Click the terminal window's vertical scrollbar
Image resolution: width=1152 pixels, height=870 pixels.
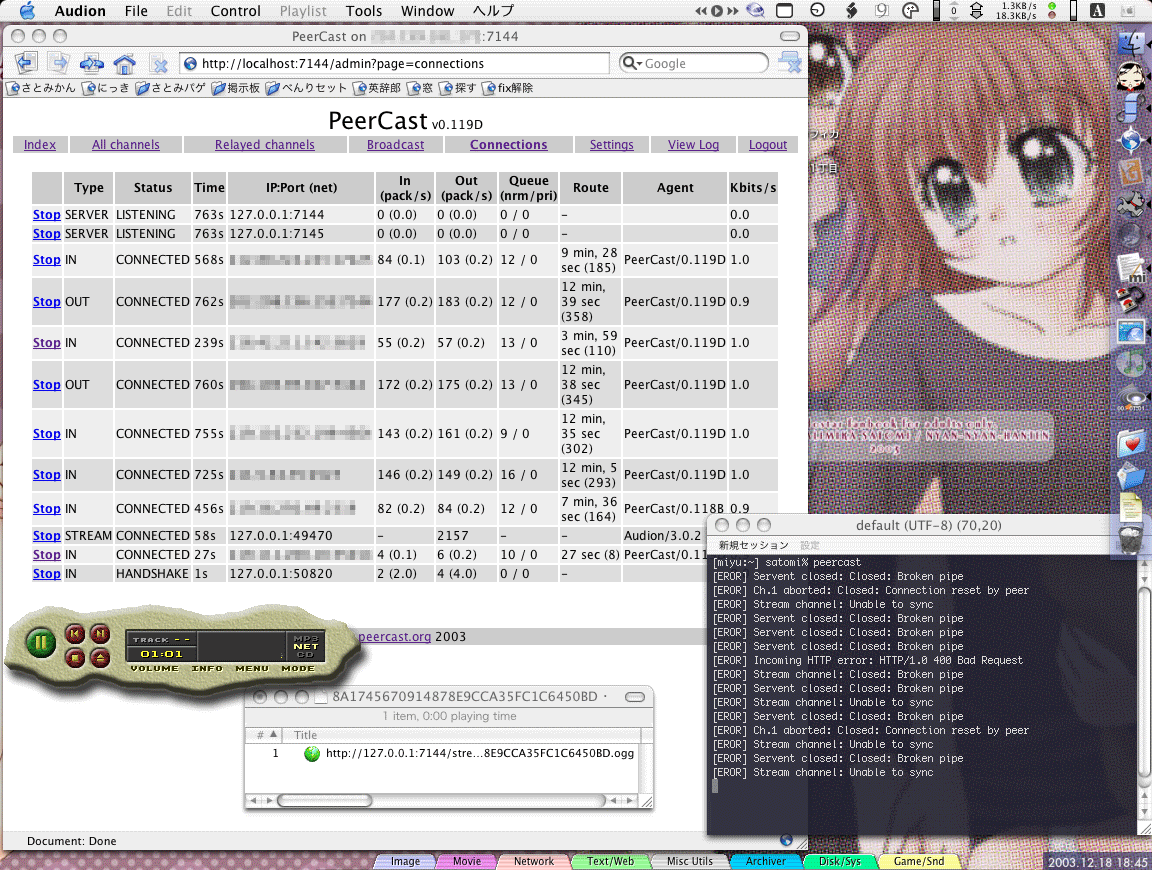(x=1144, y=680)
